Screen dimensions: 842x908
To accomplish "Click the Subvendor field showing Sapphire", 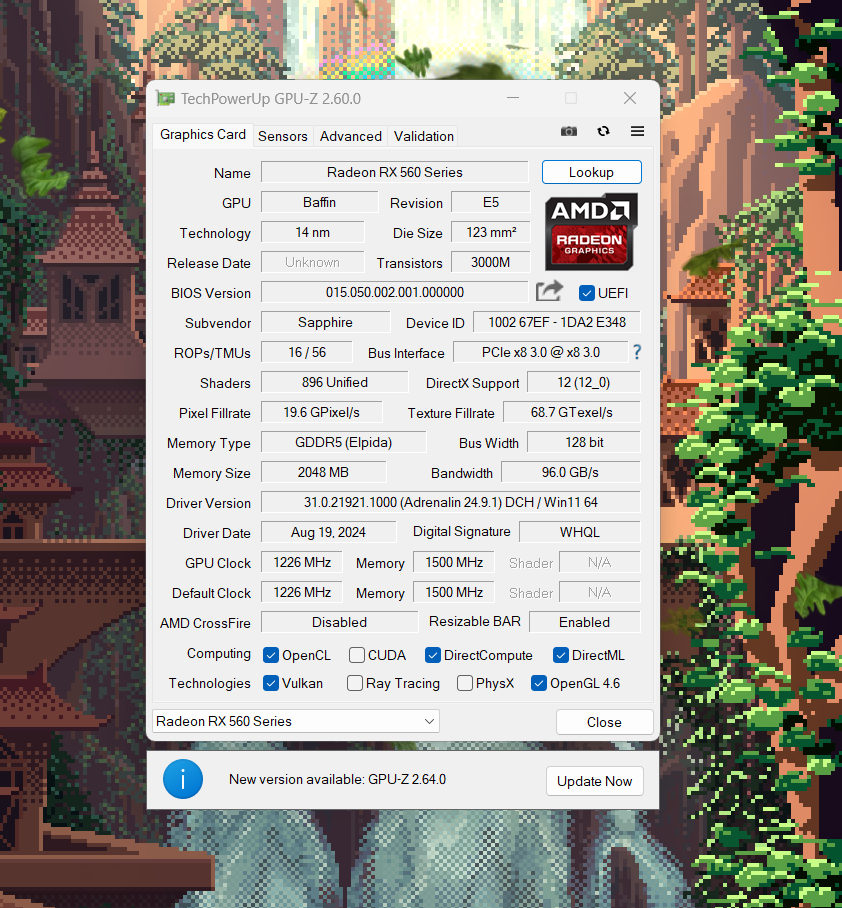I will click(x=325, y=322).
